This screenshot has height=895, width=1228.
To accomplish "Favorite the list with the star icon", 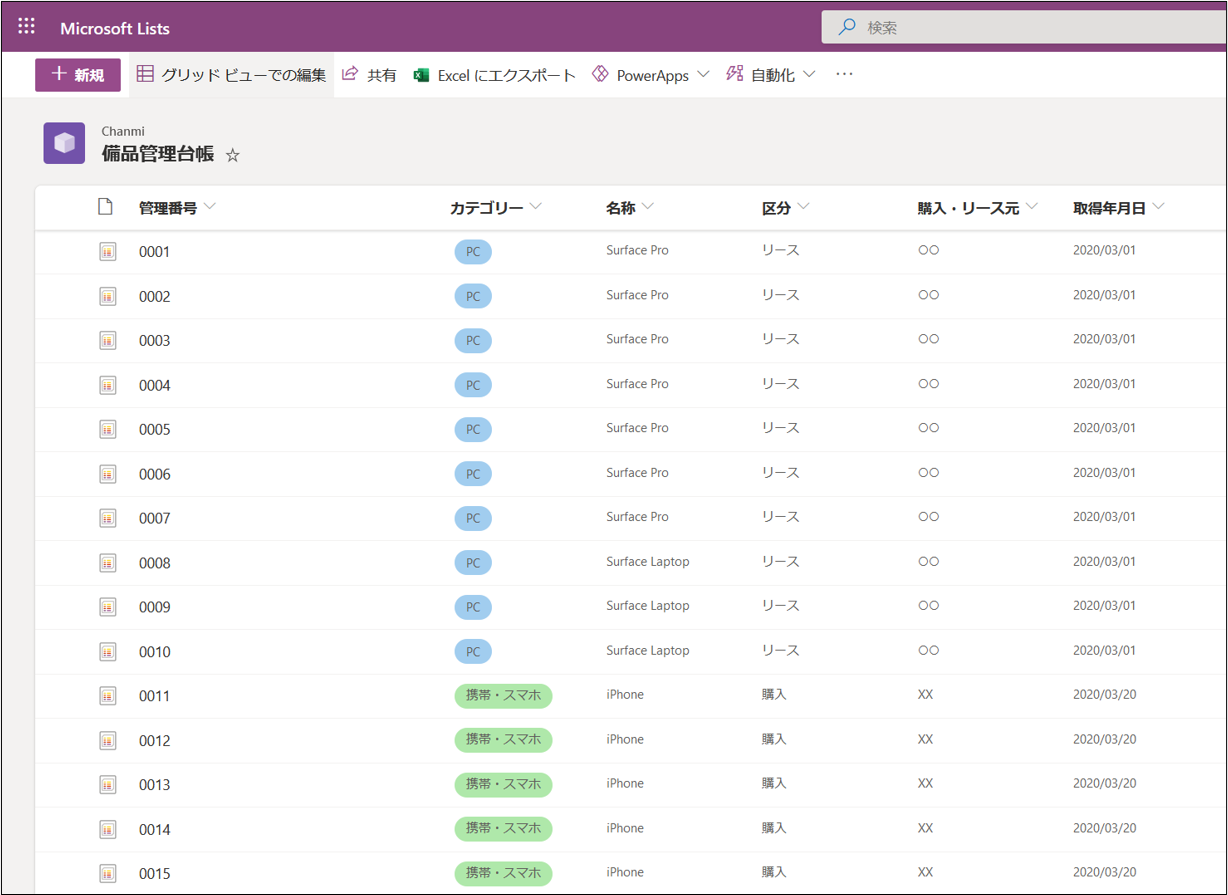I will coord(233,155).
